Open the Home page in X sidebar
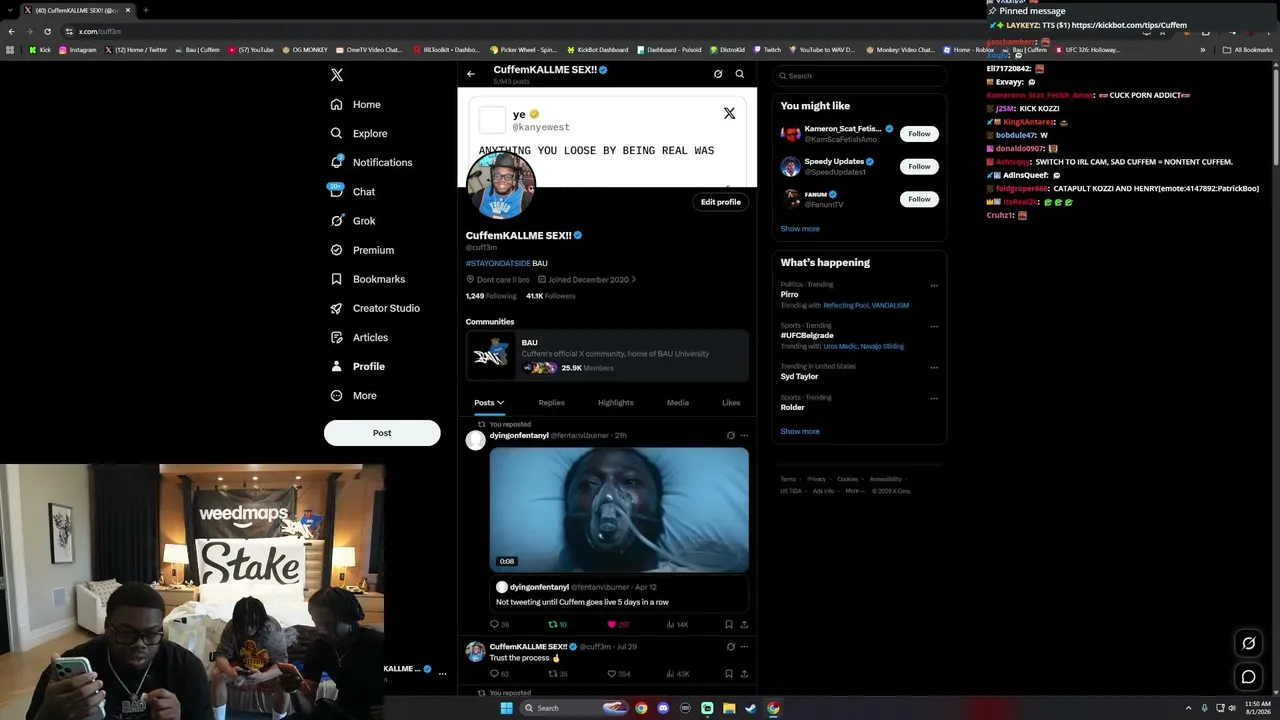Viewport: 1280px width, 720px height. [356, 104]
